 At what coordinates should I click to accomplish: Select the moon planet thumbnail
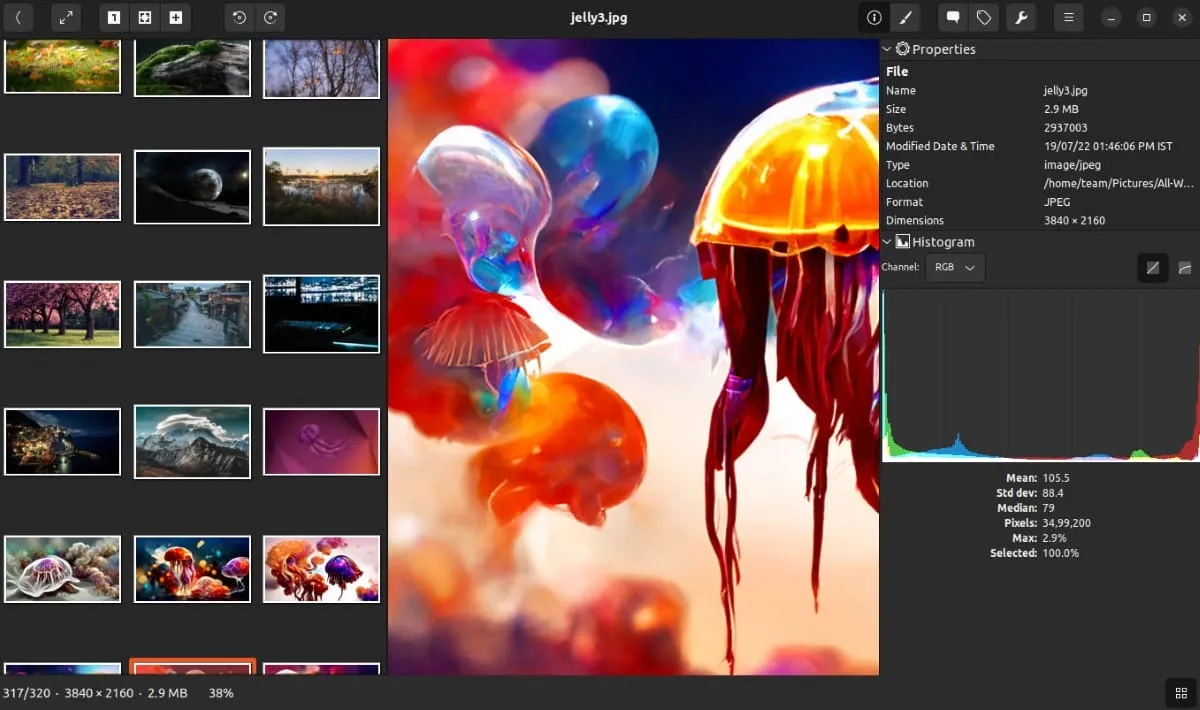pos(192,187)
